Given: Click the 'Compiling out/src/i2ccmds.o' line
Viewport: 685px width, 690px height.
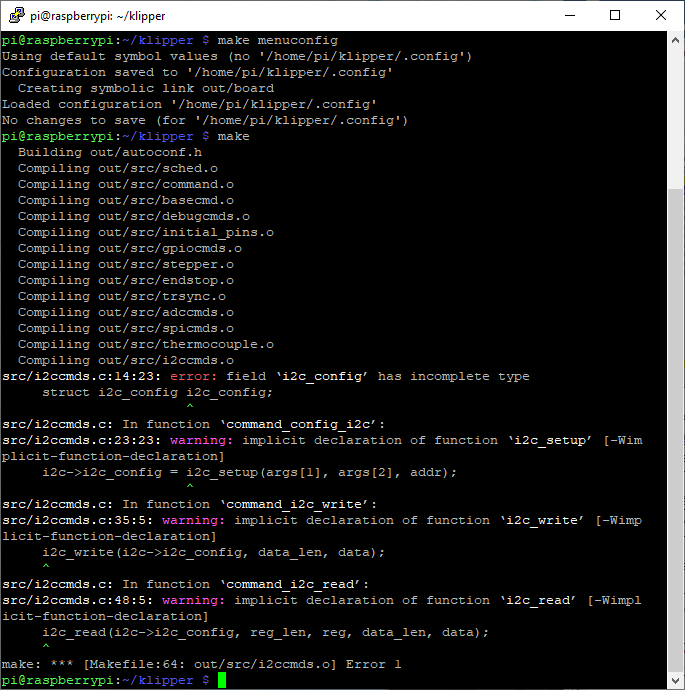Looking at the screenshot, I should (x=126, y=360).
